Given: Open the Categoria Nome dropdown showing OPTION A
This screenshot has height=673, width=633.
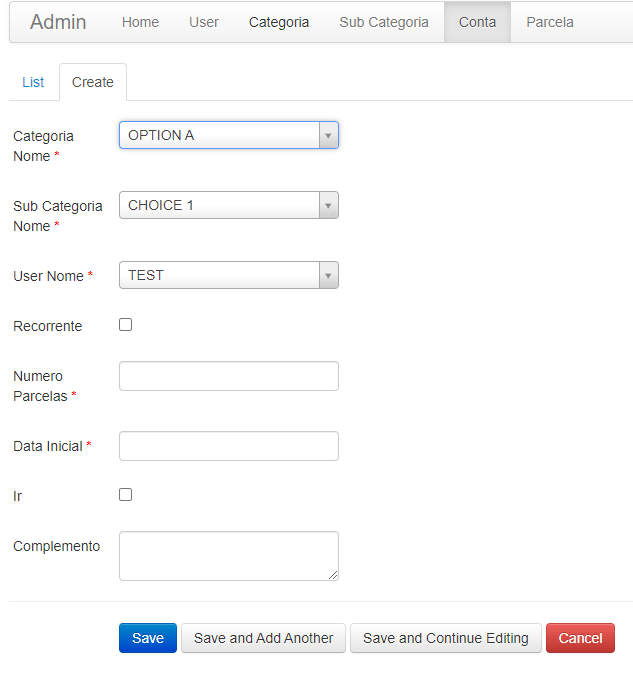Looking at the screenshot, I should click(x=229, y=135).
